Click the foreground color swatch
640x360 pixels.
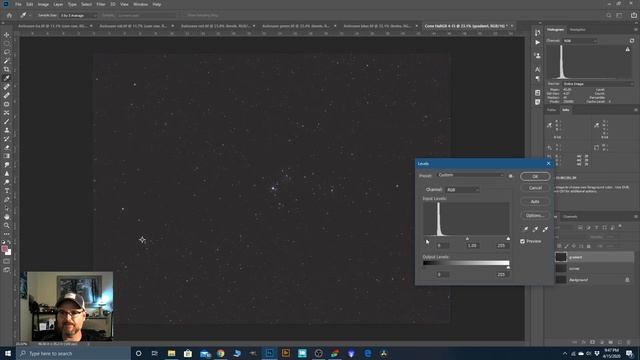click(4, 249)
